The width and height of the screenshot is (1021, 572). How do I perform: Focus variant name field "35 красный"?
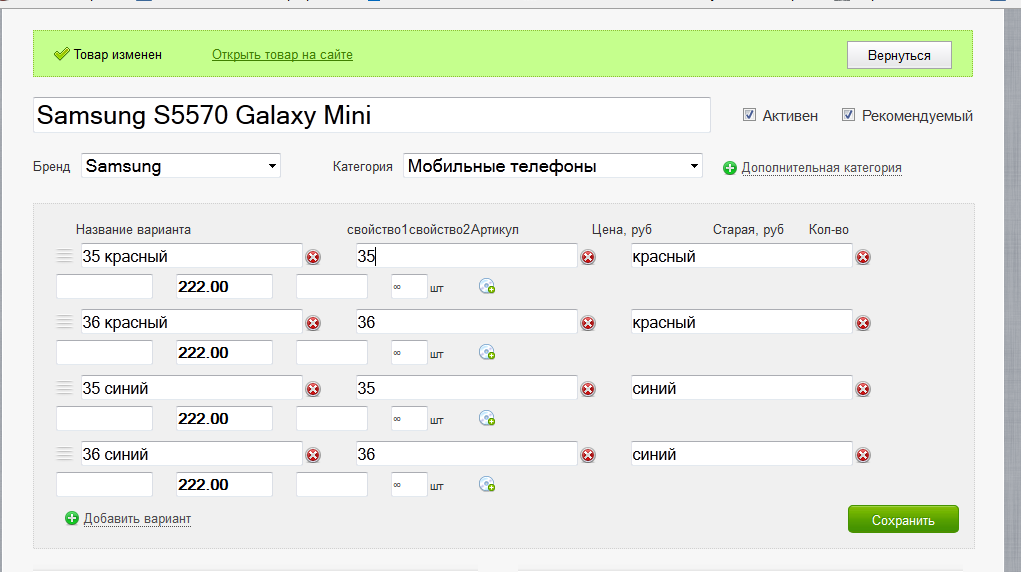pos(192,256)
